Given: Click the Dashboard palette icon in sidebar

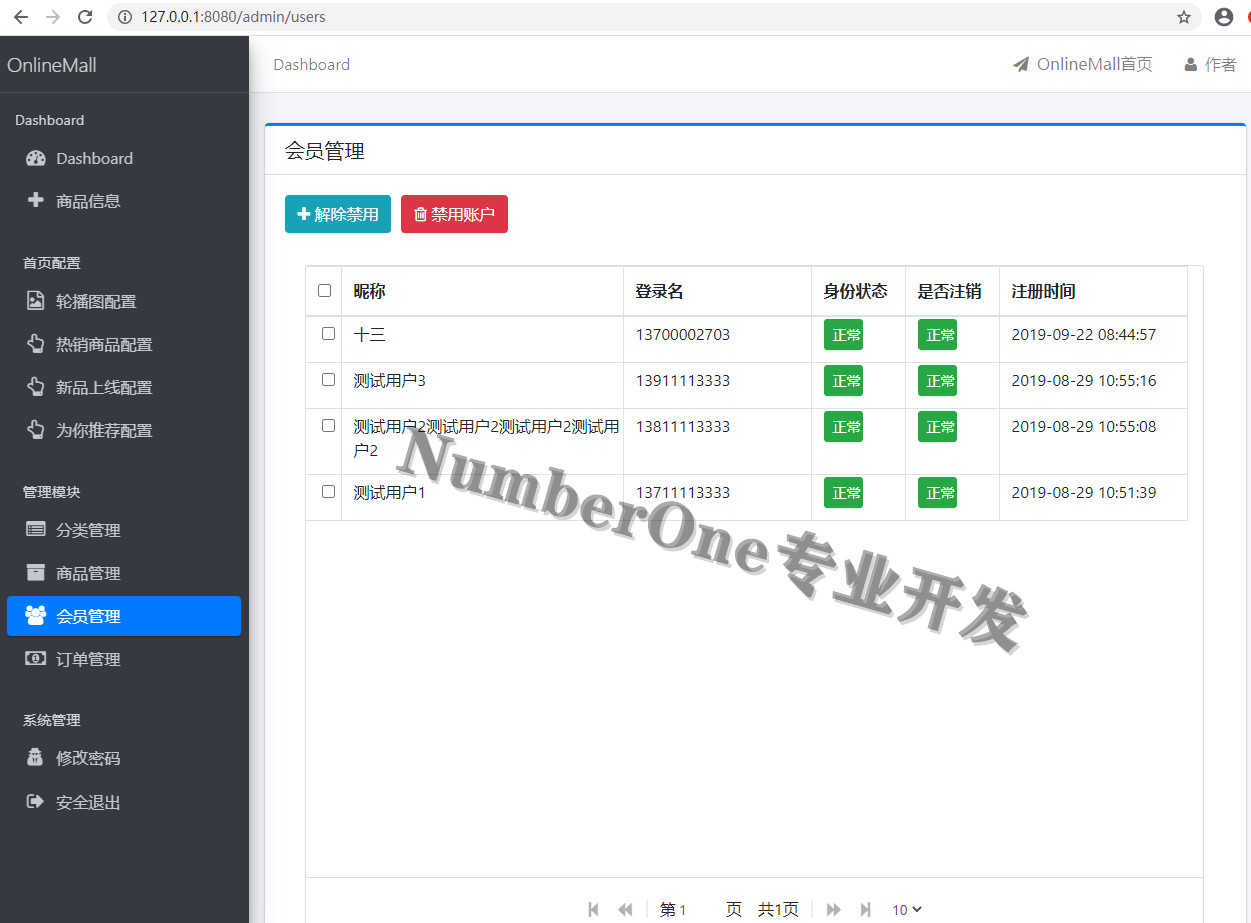Looking at the screenshot, I should pos(36,158).
